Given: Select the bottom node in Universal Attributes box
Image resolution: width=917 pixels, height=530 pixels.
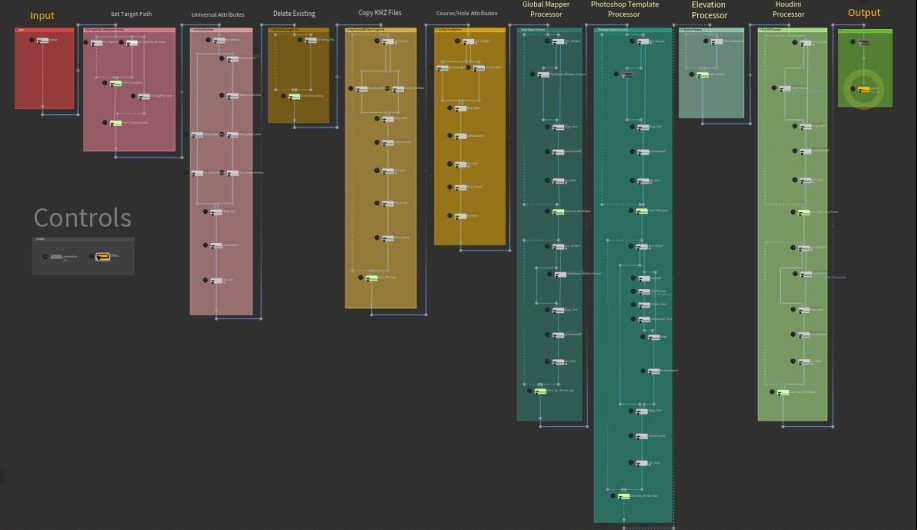Looking at the screenshot, I should point(216,281).
